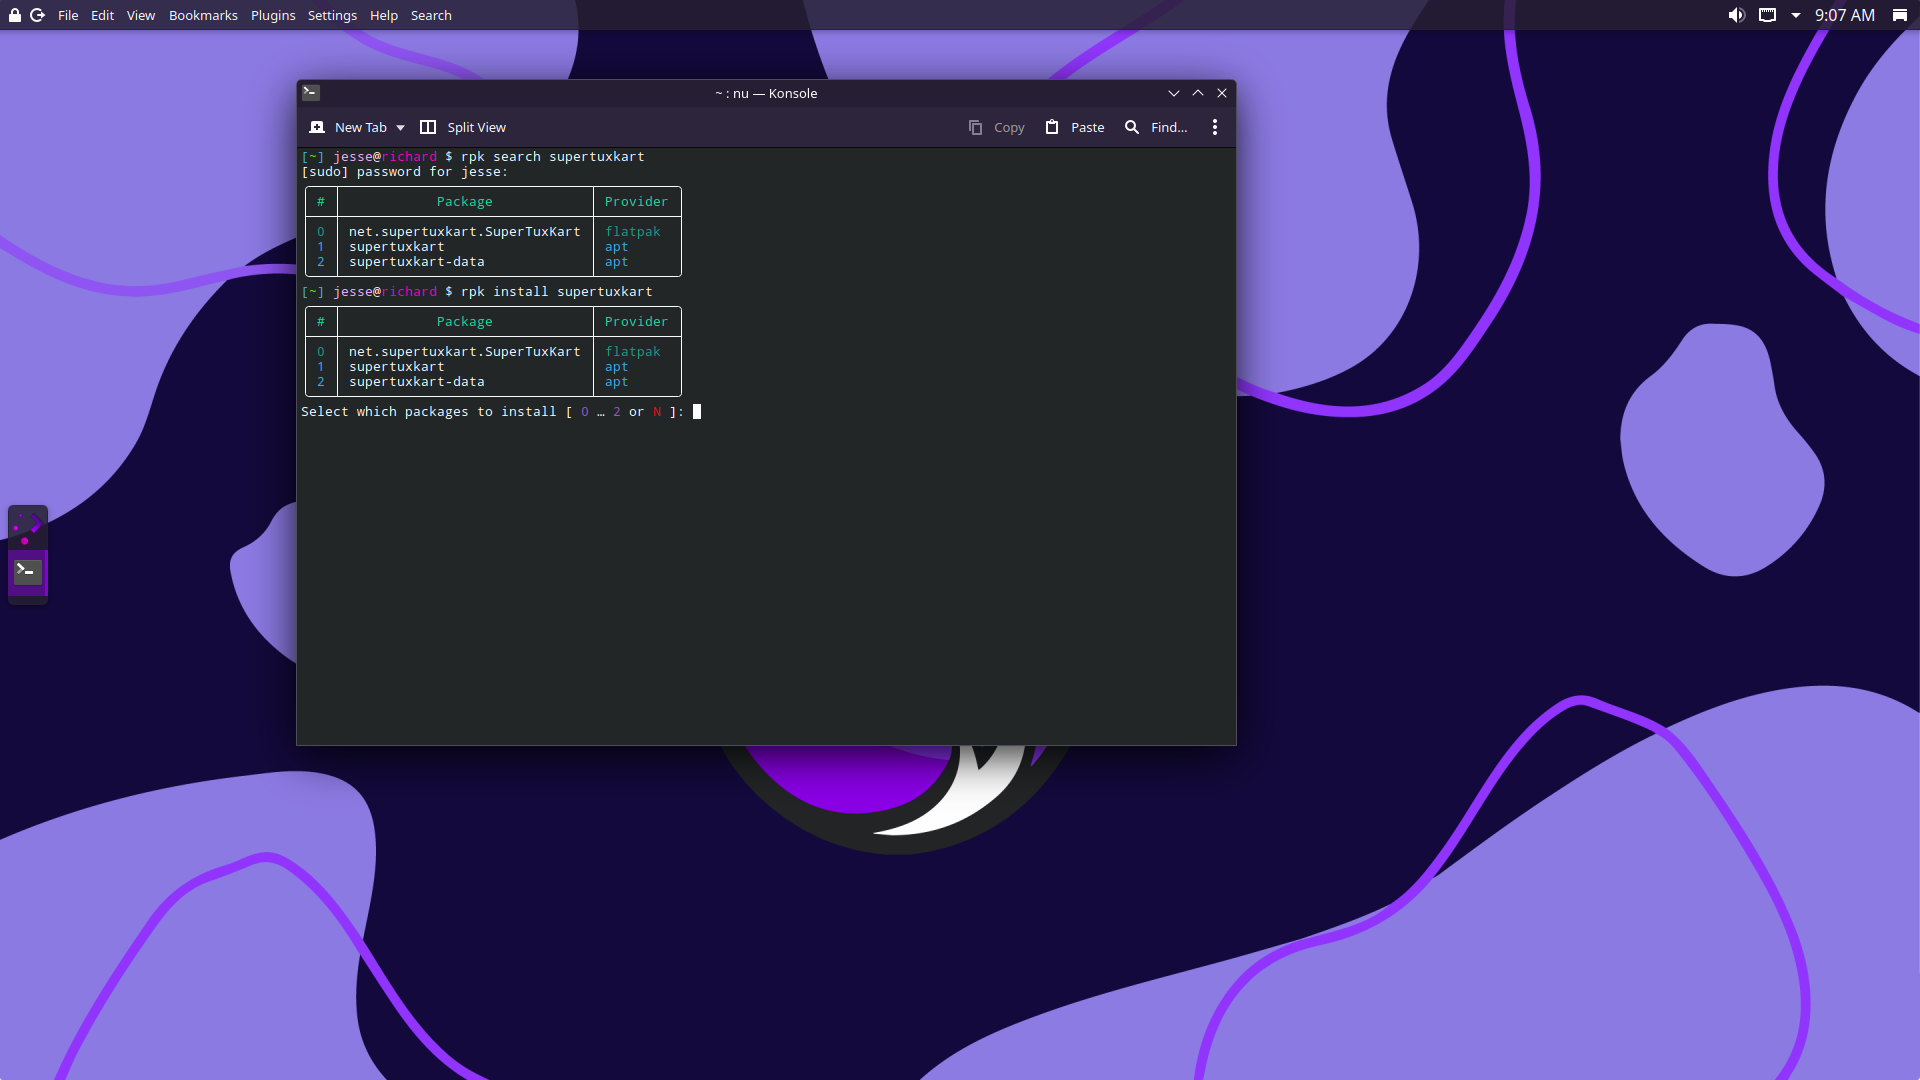Click the '~ : nu — Konsole' window title
The height and width of the screenshot is (1080, 1920).
(x=766, y=93)
